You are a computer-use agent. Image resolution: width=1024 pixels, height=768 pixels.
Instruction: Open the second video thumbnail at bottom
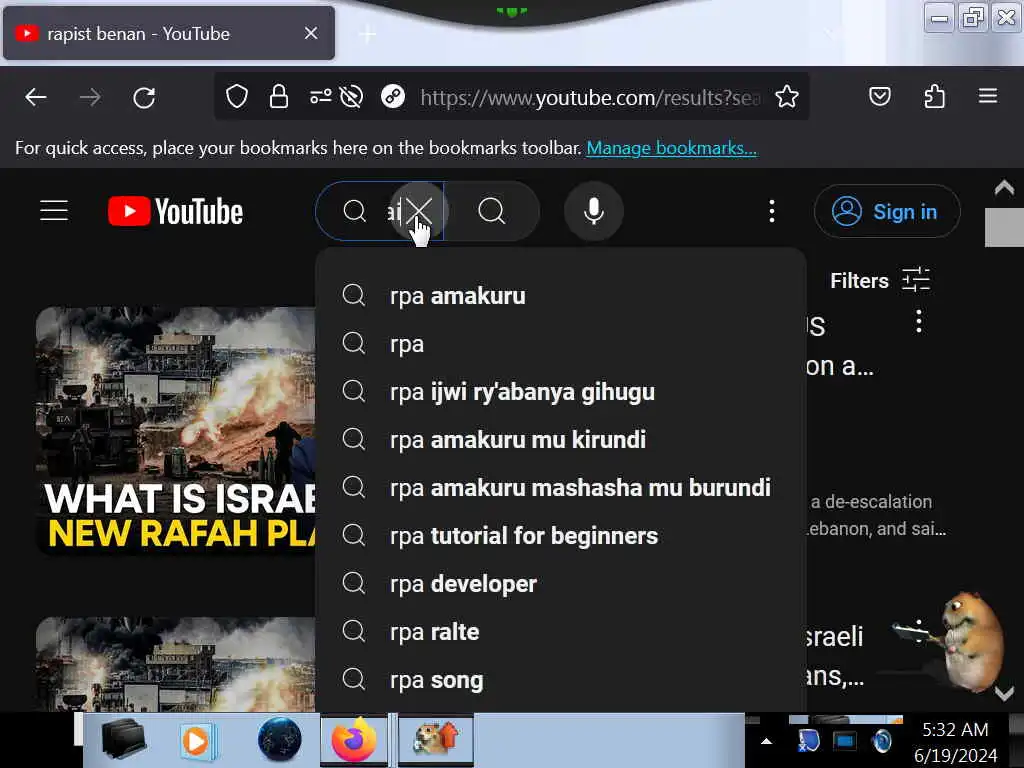pos(176,664)
